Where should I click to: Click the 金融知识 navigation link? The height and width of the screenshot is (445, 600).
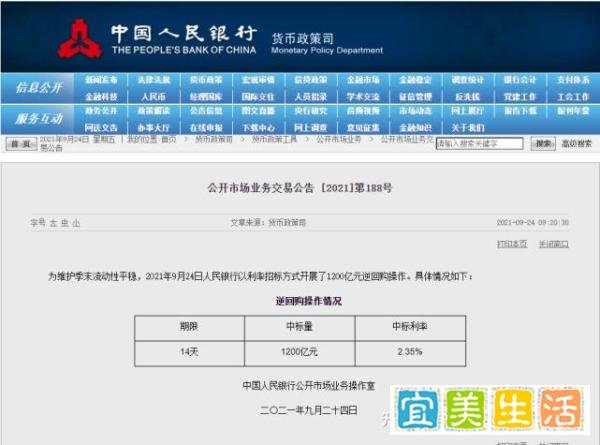[416, 128]
